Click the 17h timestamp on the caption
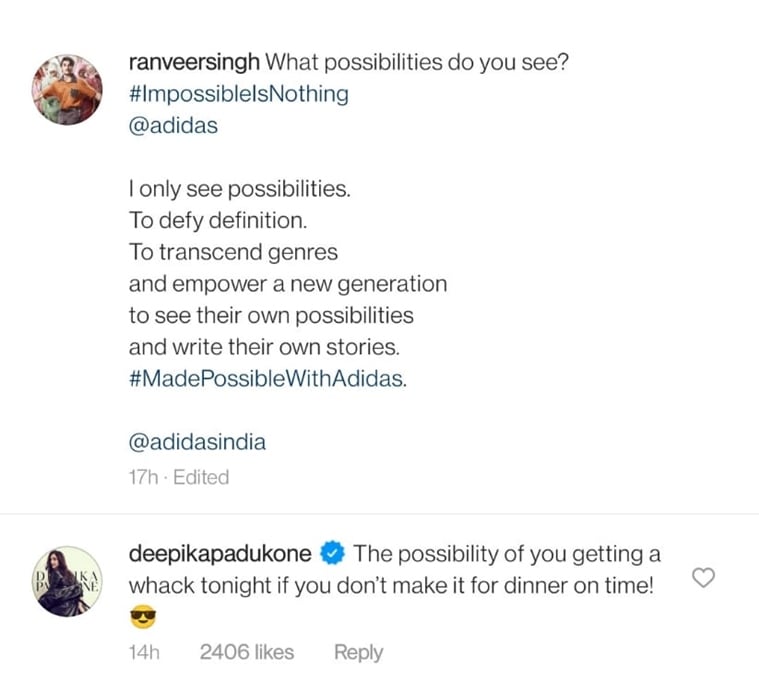The image size is (759, 693). pyautogui.click(x=143, y=477)
